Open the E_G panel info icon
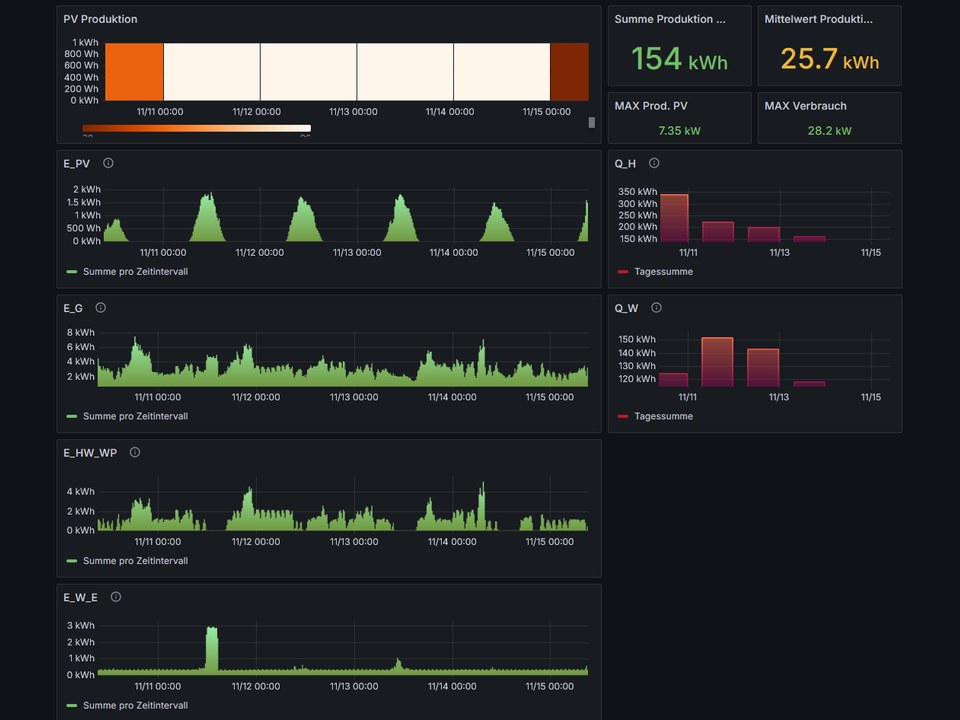The width and height of the screenshot is (960, 720). click(100, 307)
